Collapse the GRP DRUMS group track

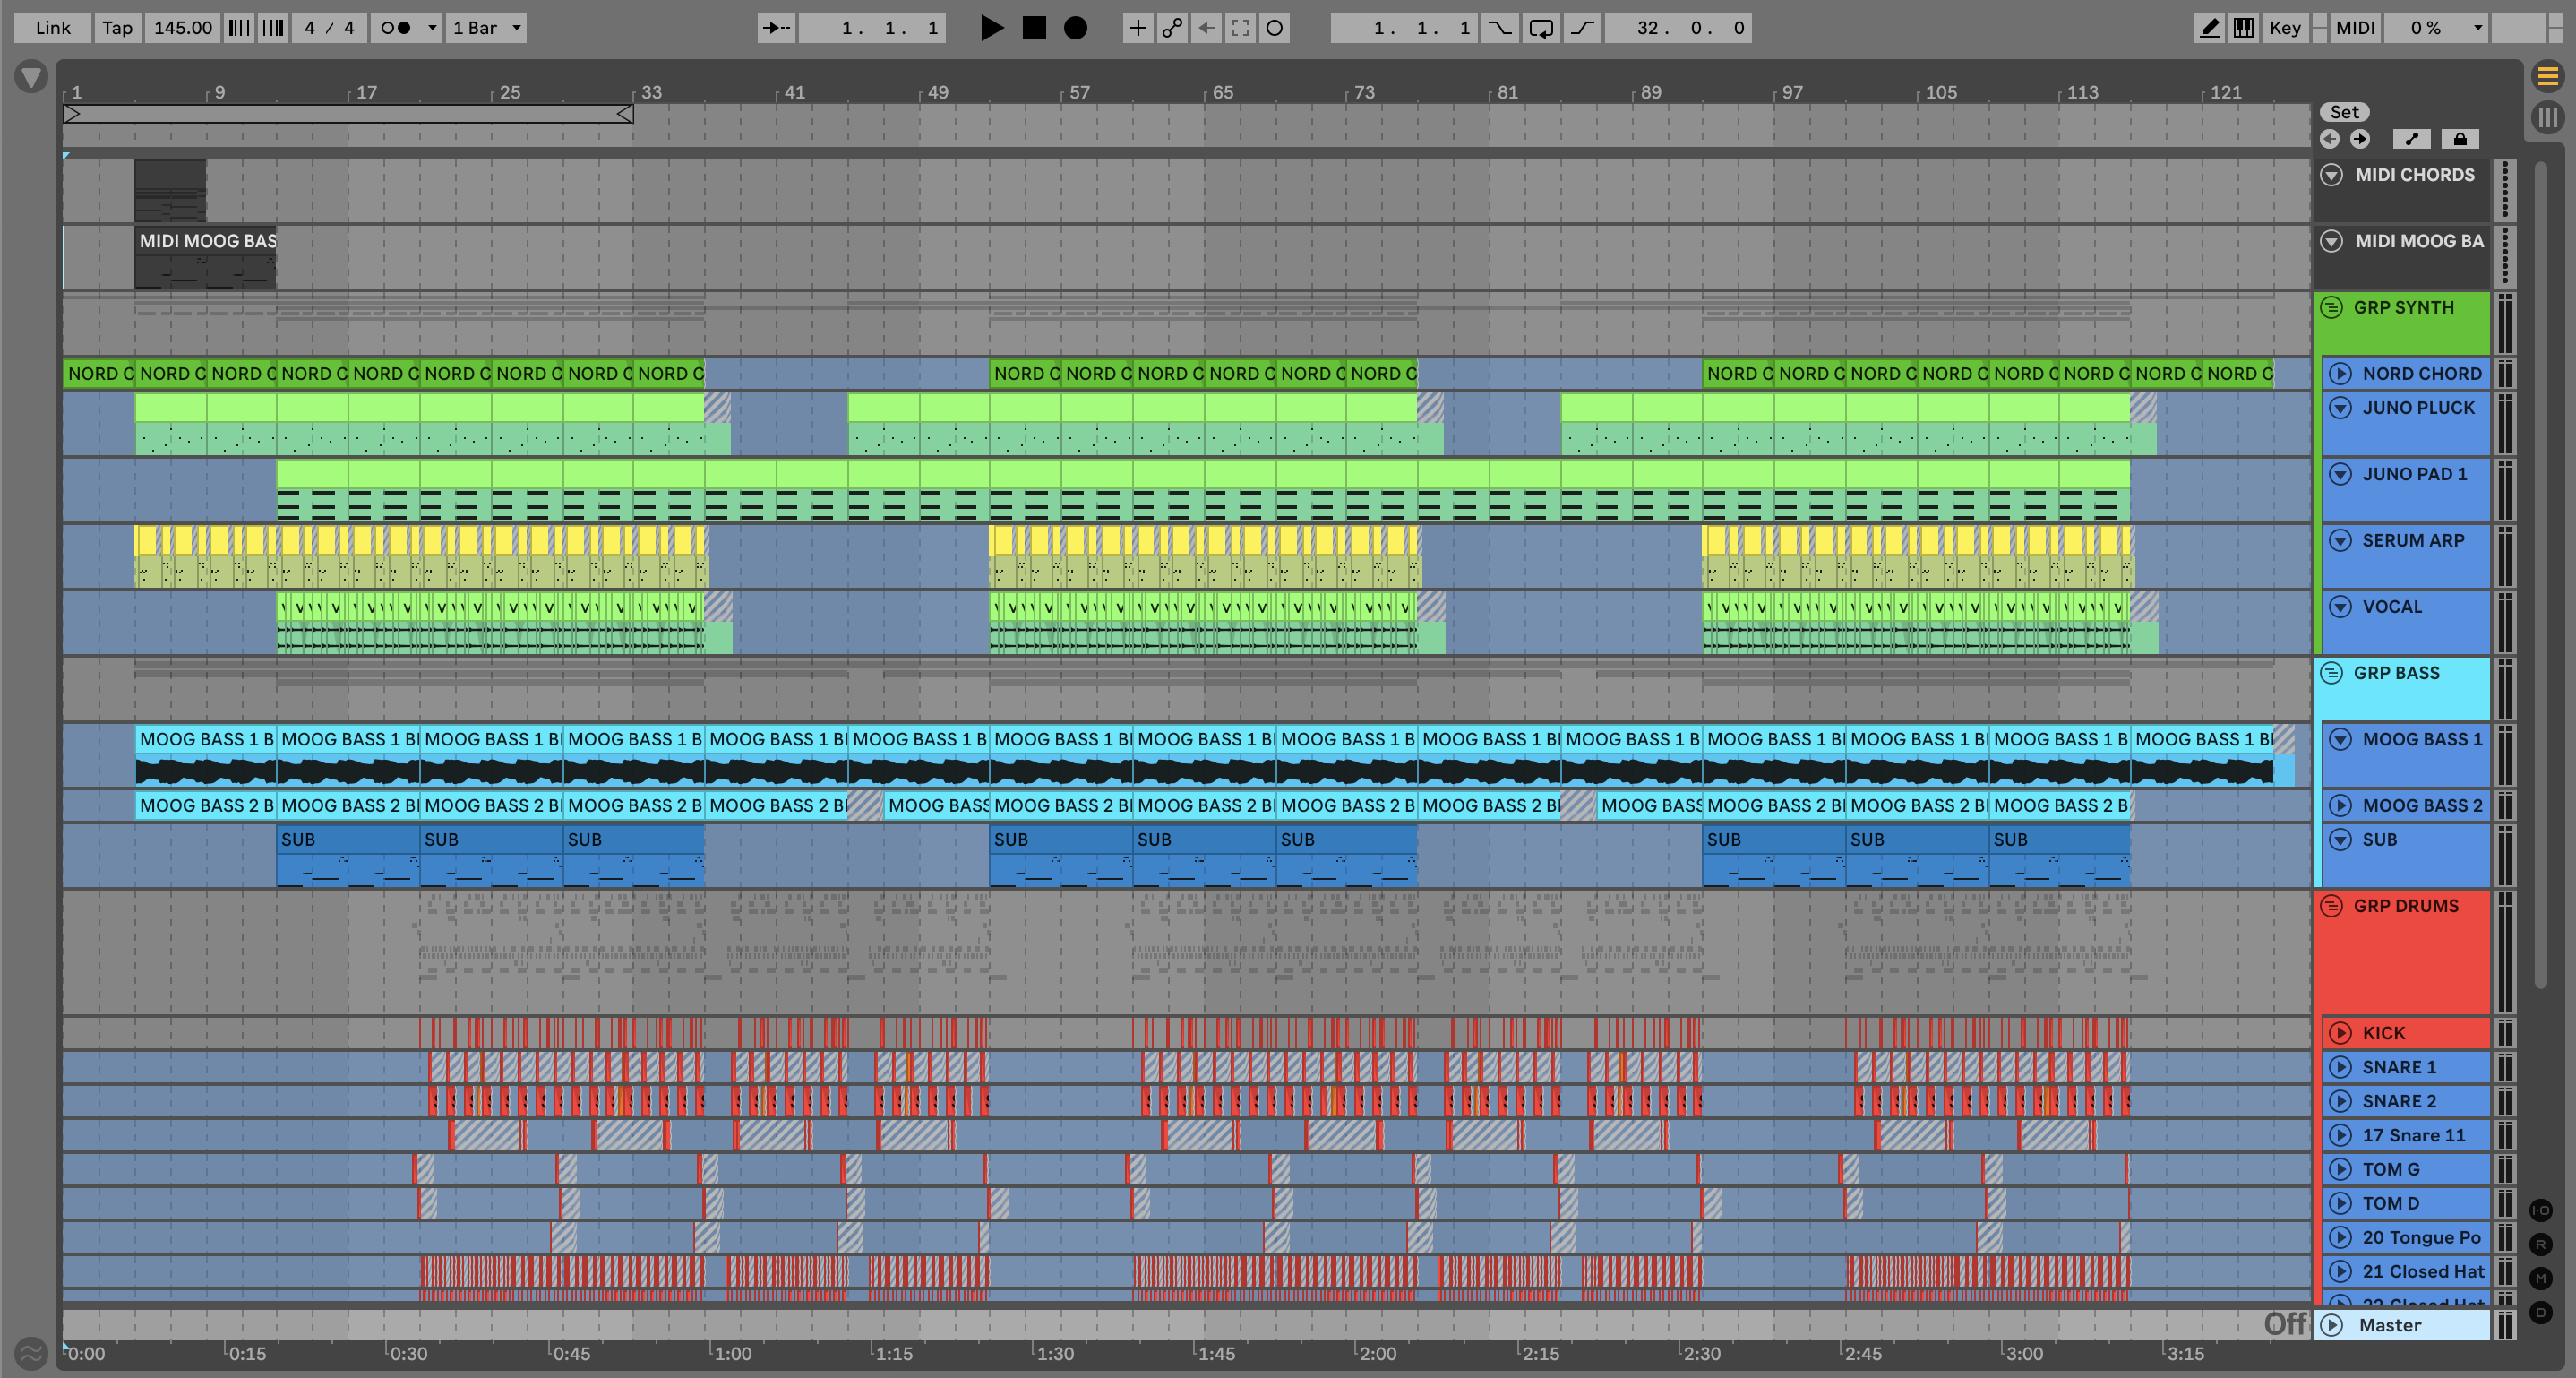click(x=2331, y=906)
